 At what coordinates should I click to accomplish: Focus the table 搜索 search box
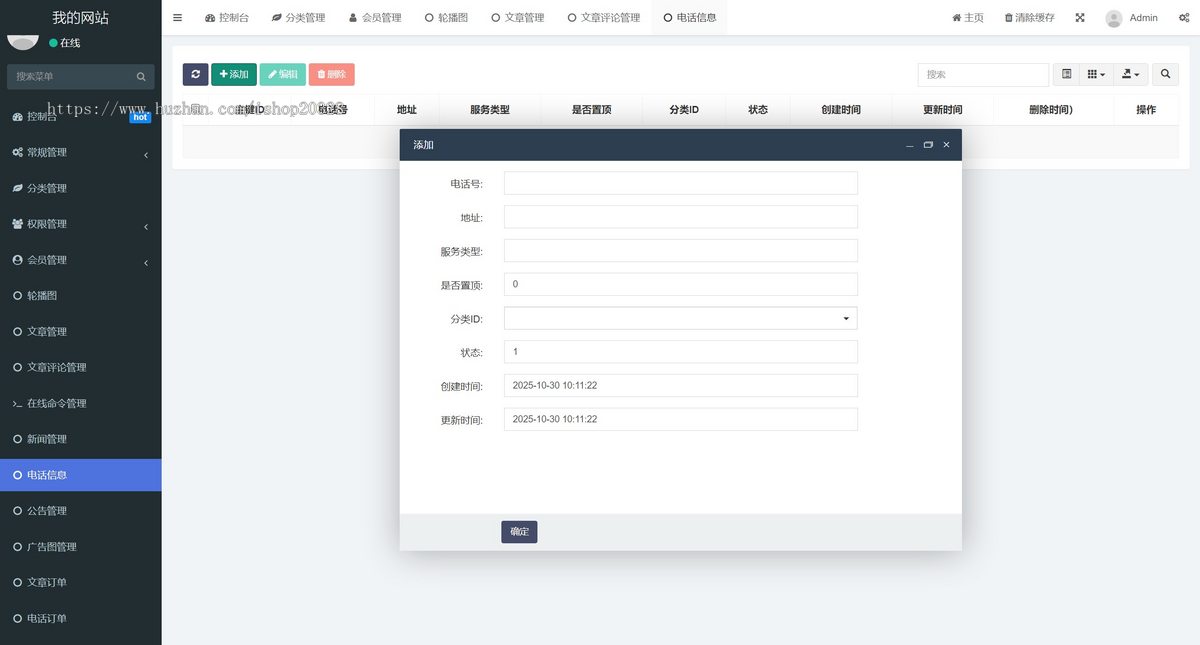983,74
